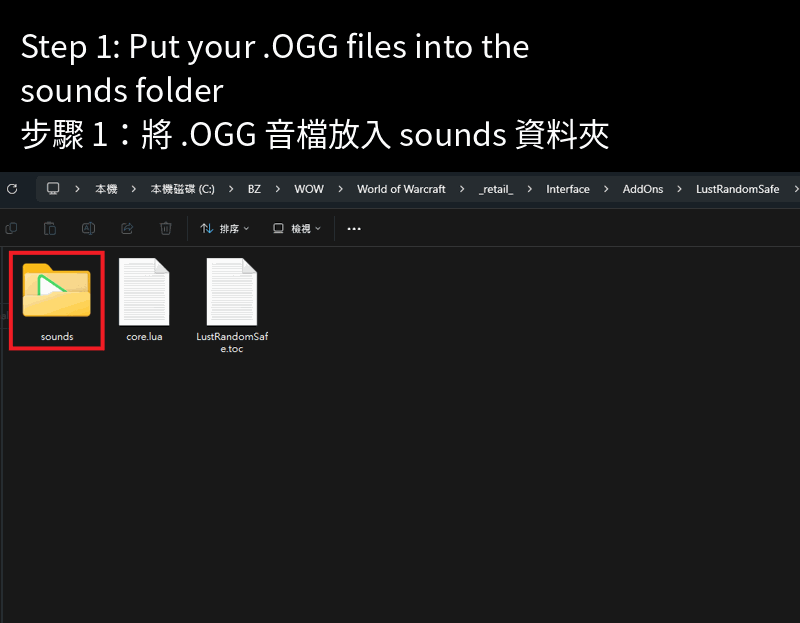
Task: Click the Rename icon in toolbar
Action: click(x=88, y=229)
